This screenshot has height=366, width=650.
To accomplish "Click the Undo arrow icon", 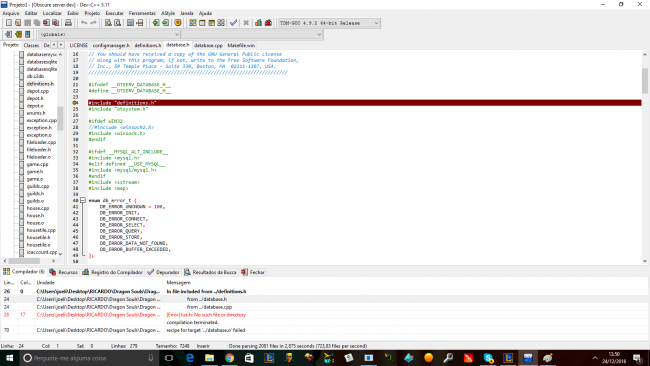I will [x=84, y=23].
